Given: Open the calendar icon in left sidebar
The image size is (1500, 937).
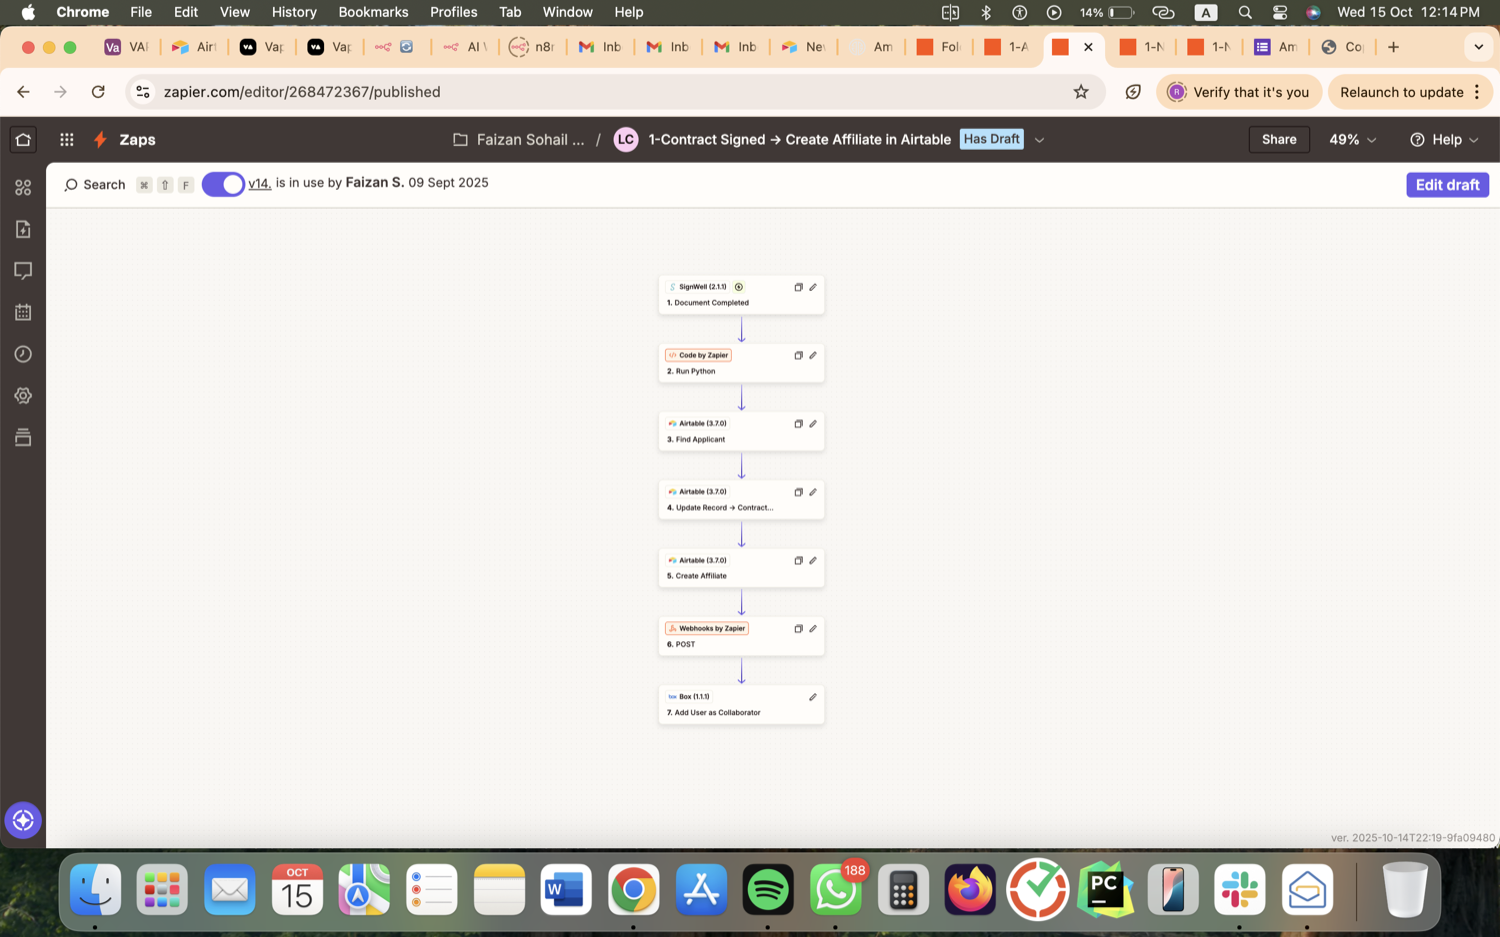Looking at the screenshot, I should [x=23, y=312].
